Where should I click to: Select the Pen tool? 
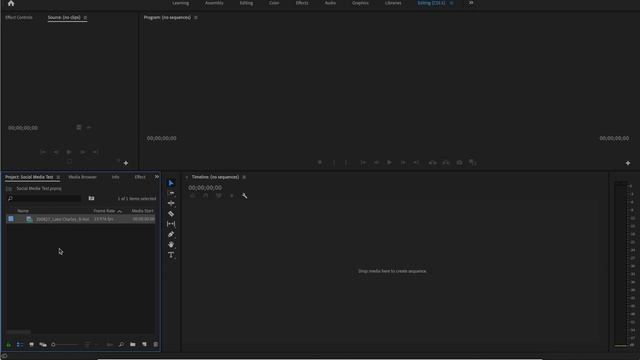pyautogui.click(x=171, y=234)
